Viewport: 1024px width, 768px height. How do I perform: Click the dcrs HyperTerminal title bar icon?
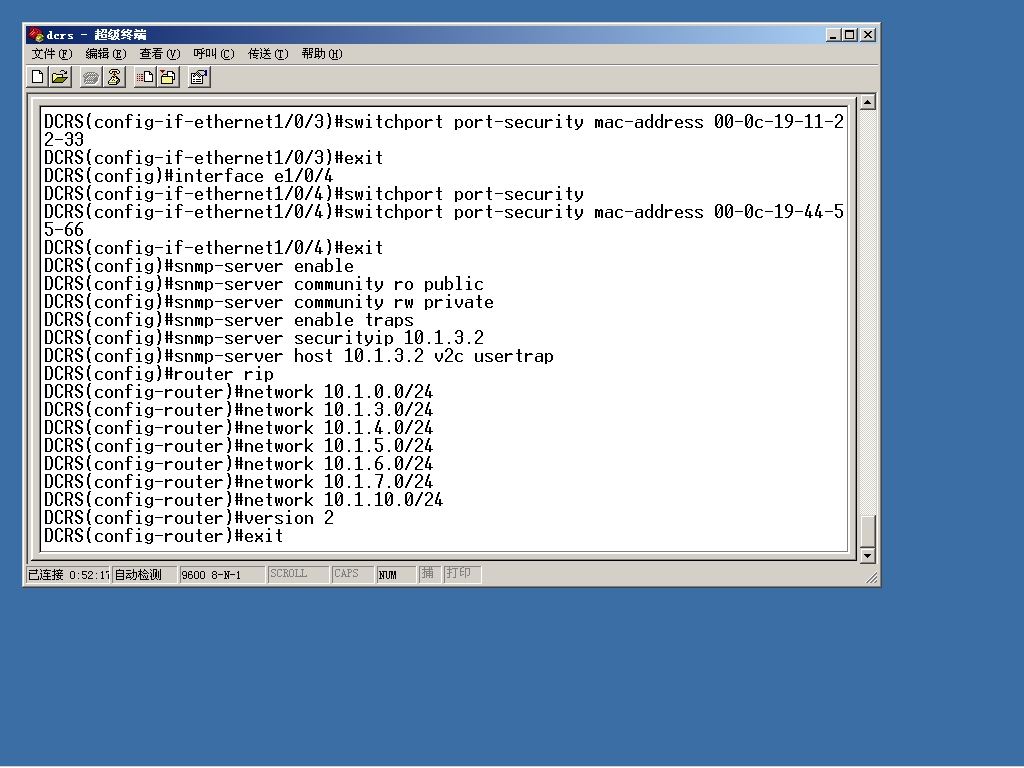point(35,35)
